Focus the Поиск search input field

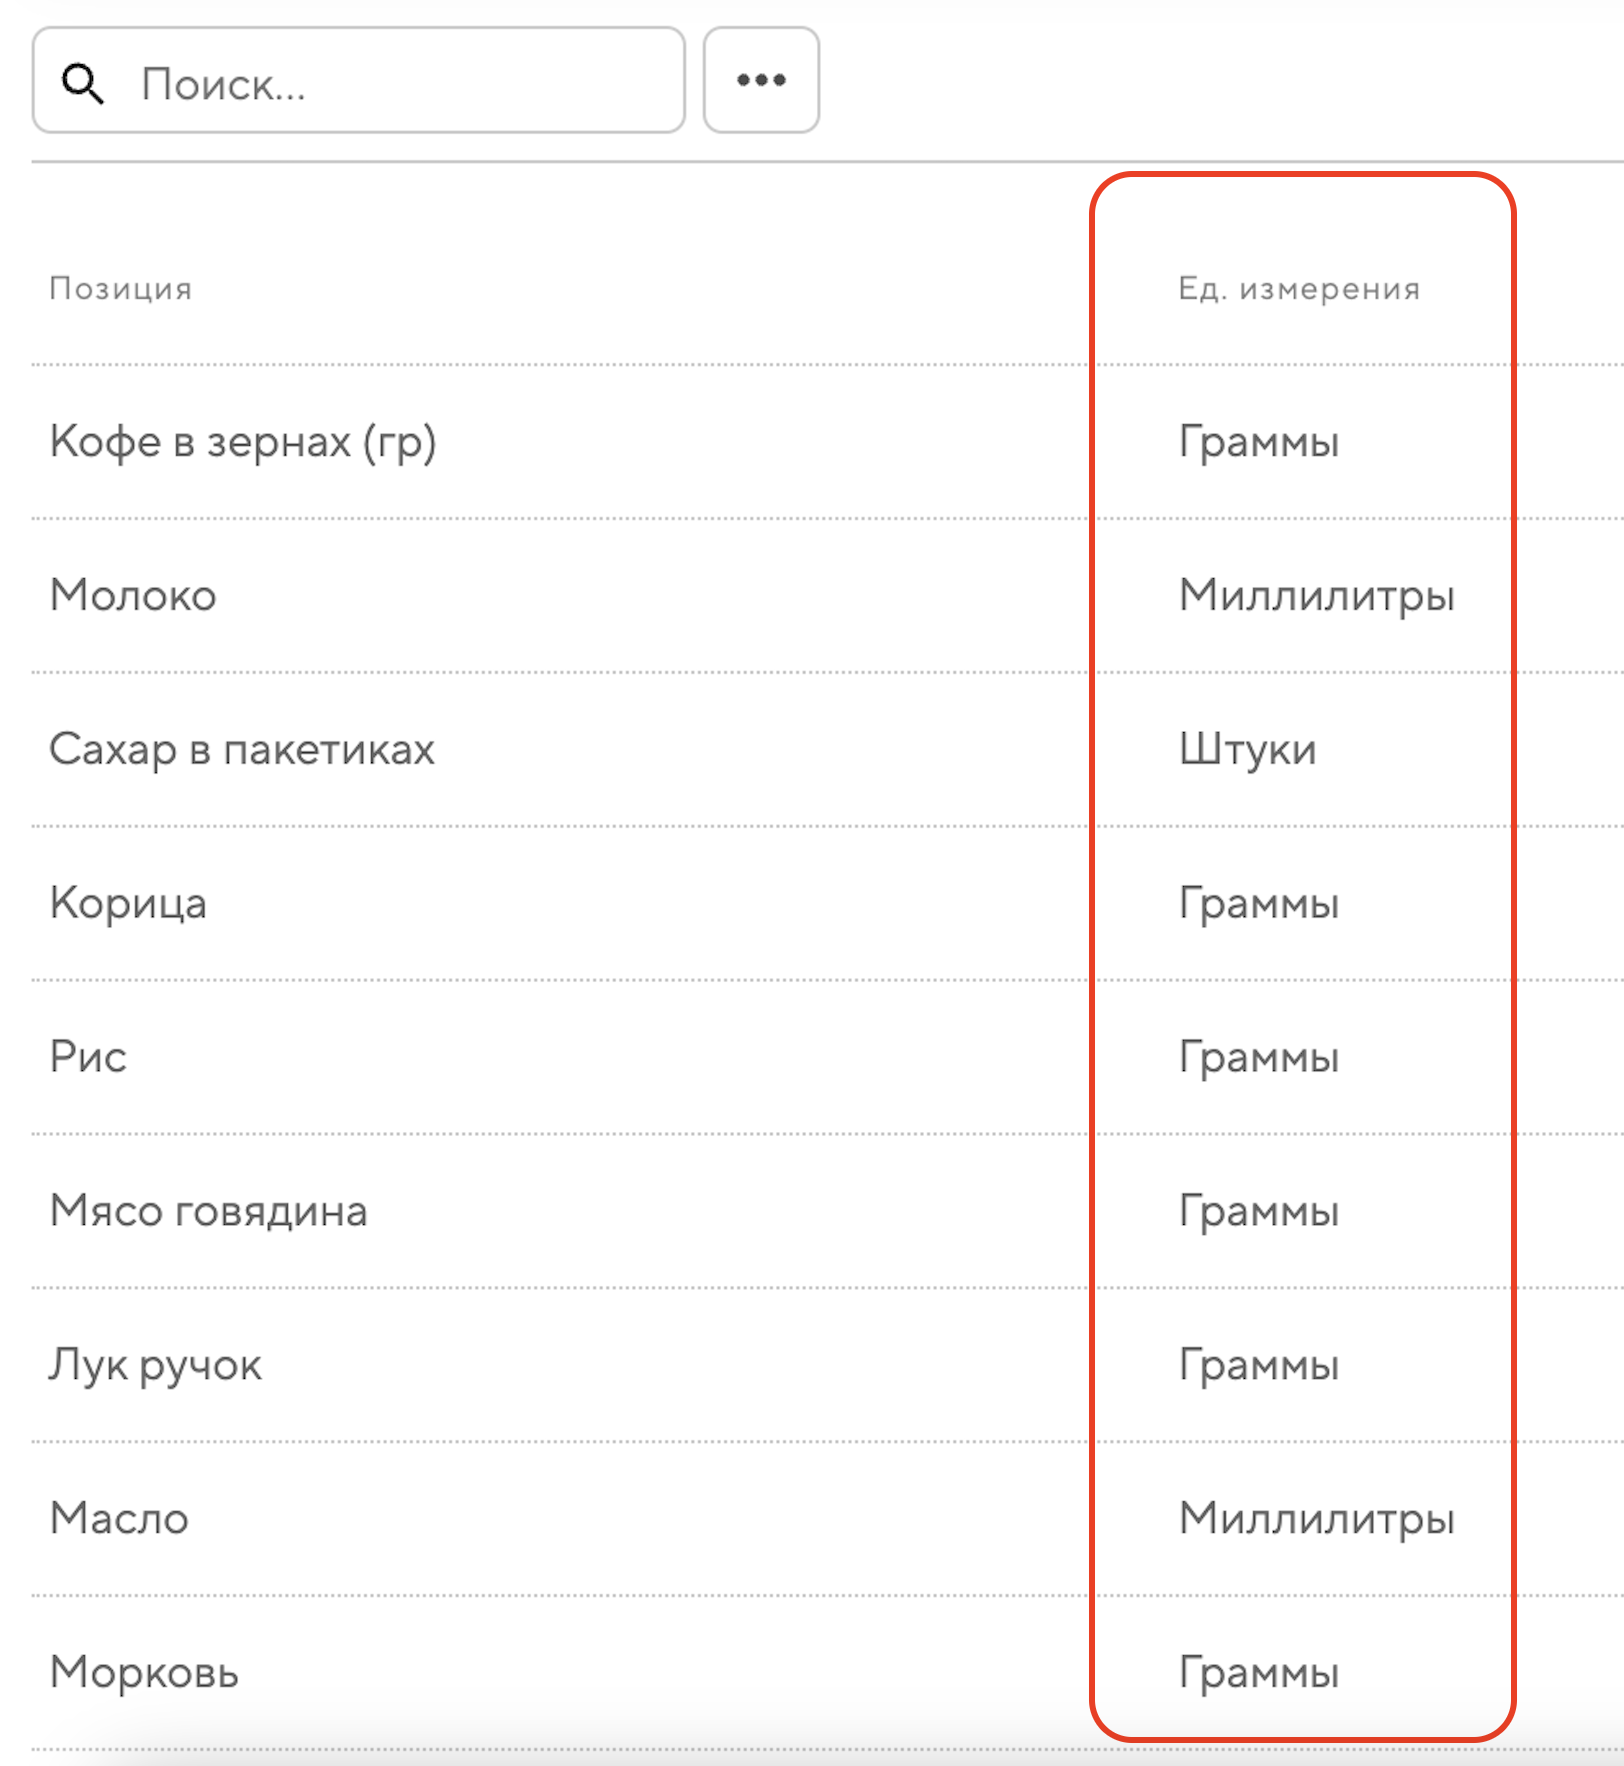click(x=400, y=83)
